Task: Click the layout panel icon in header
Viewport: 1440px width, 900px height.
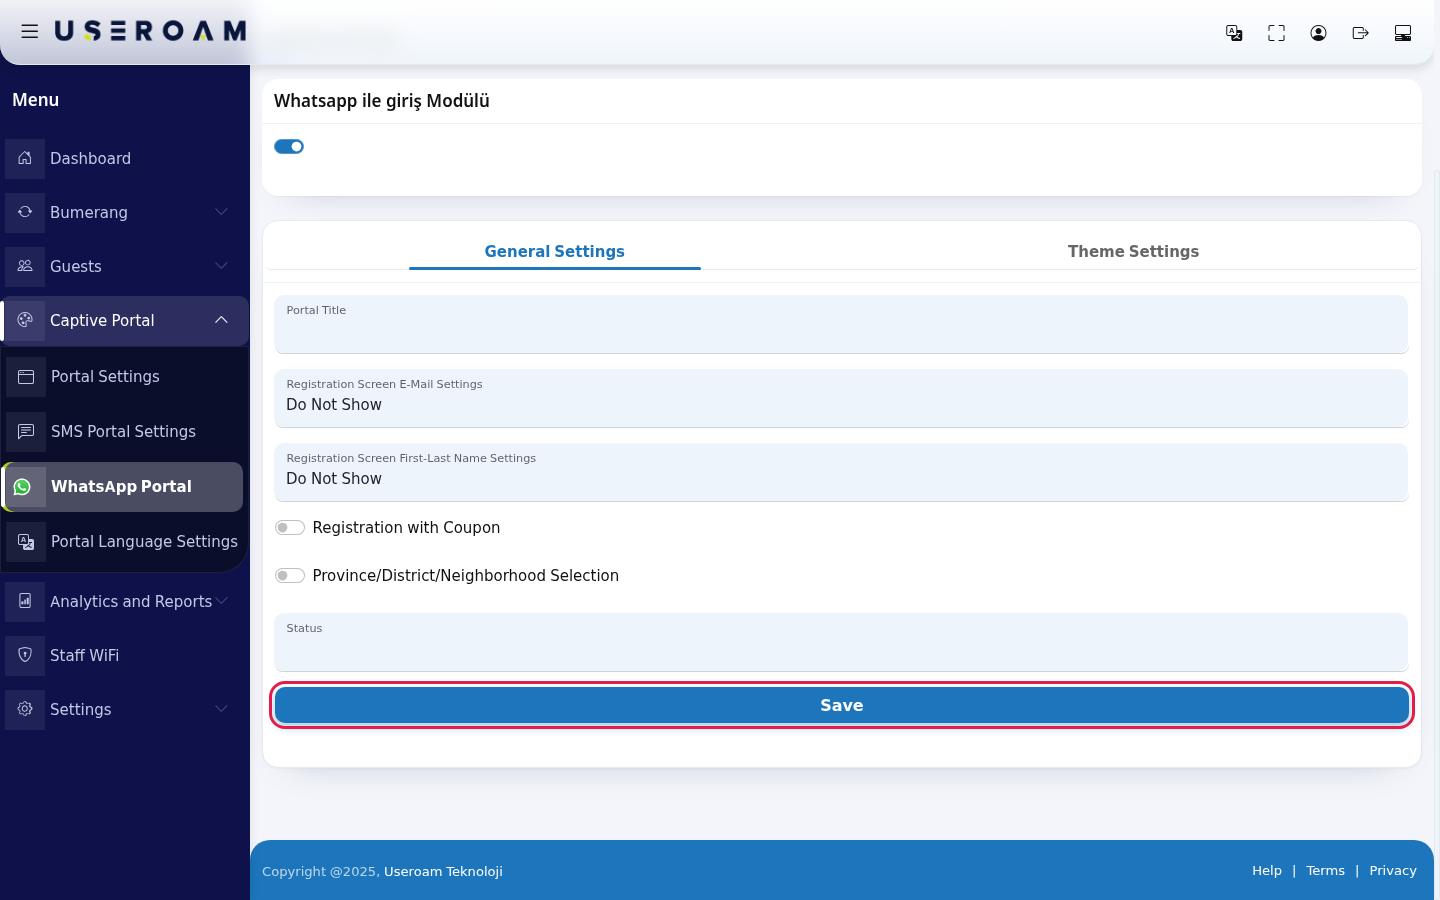Action: 1403,33
